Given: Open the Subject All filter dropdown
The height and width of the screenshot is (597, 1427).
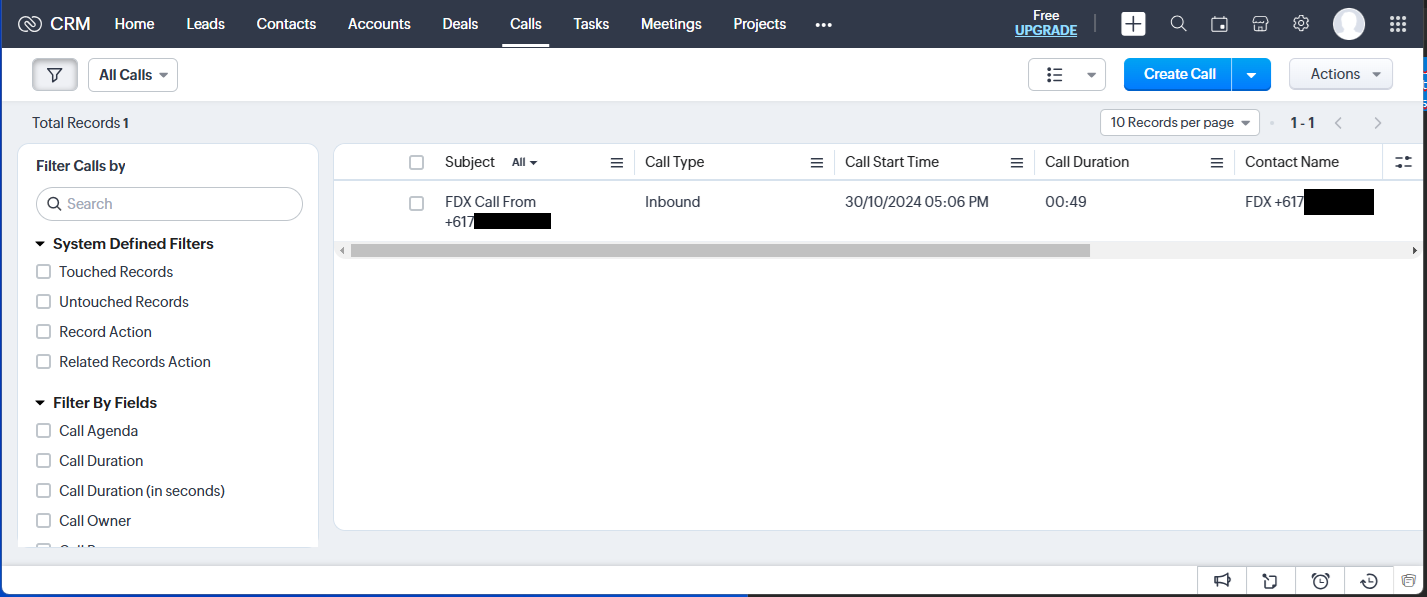Looking at the screenshot, I should (x=525, y=162).
